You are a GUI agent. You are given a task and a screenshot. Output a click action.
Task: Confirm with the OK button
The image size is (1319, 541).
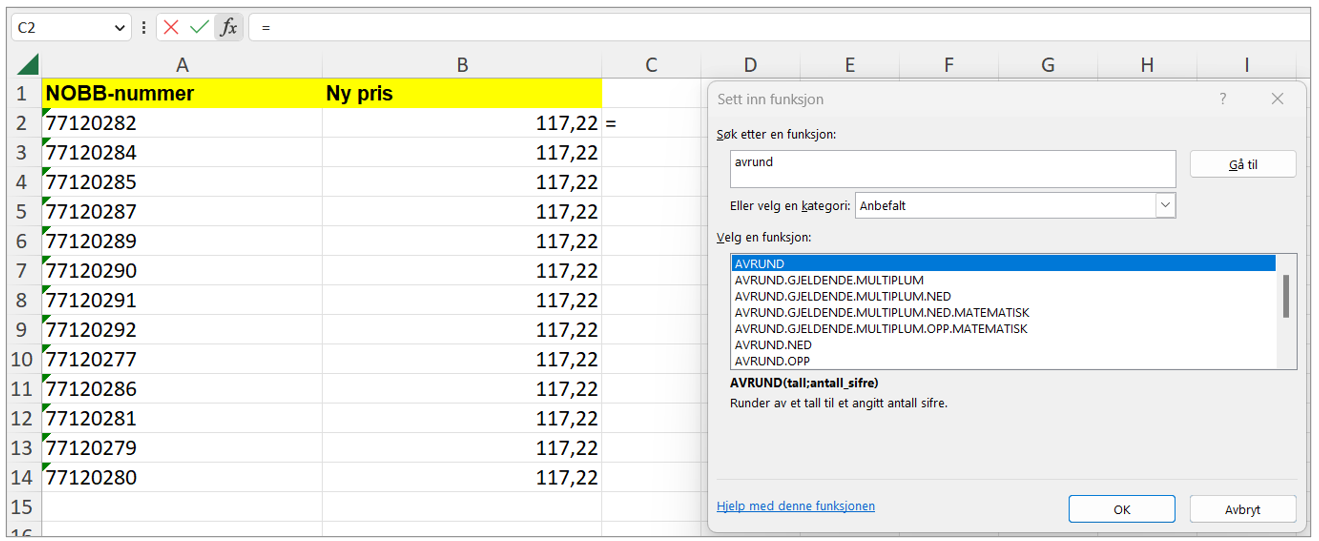coord(1121,509)
